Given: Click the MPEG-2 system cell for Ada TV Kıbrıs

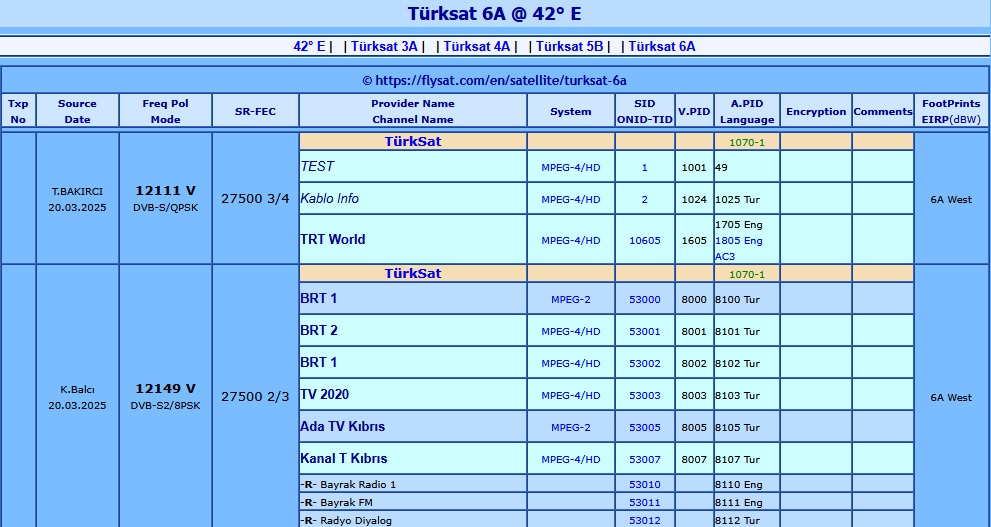Looking at the screenshot, I should coord(571,427).
